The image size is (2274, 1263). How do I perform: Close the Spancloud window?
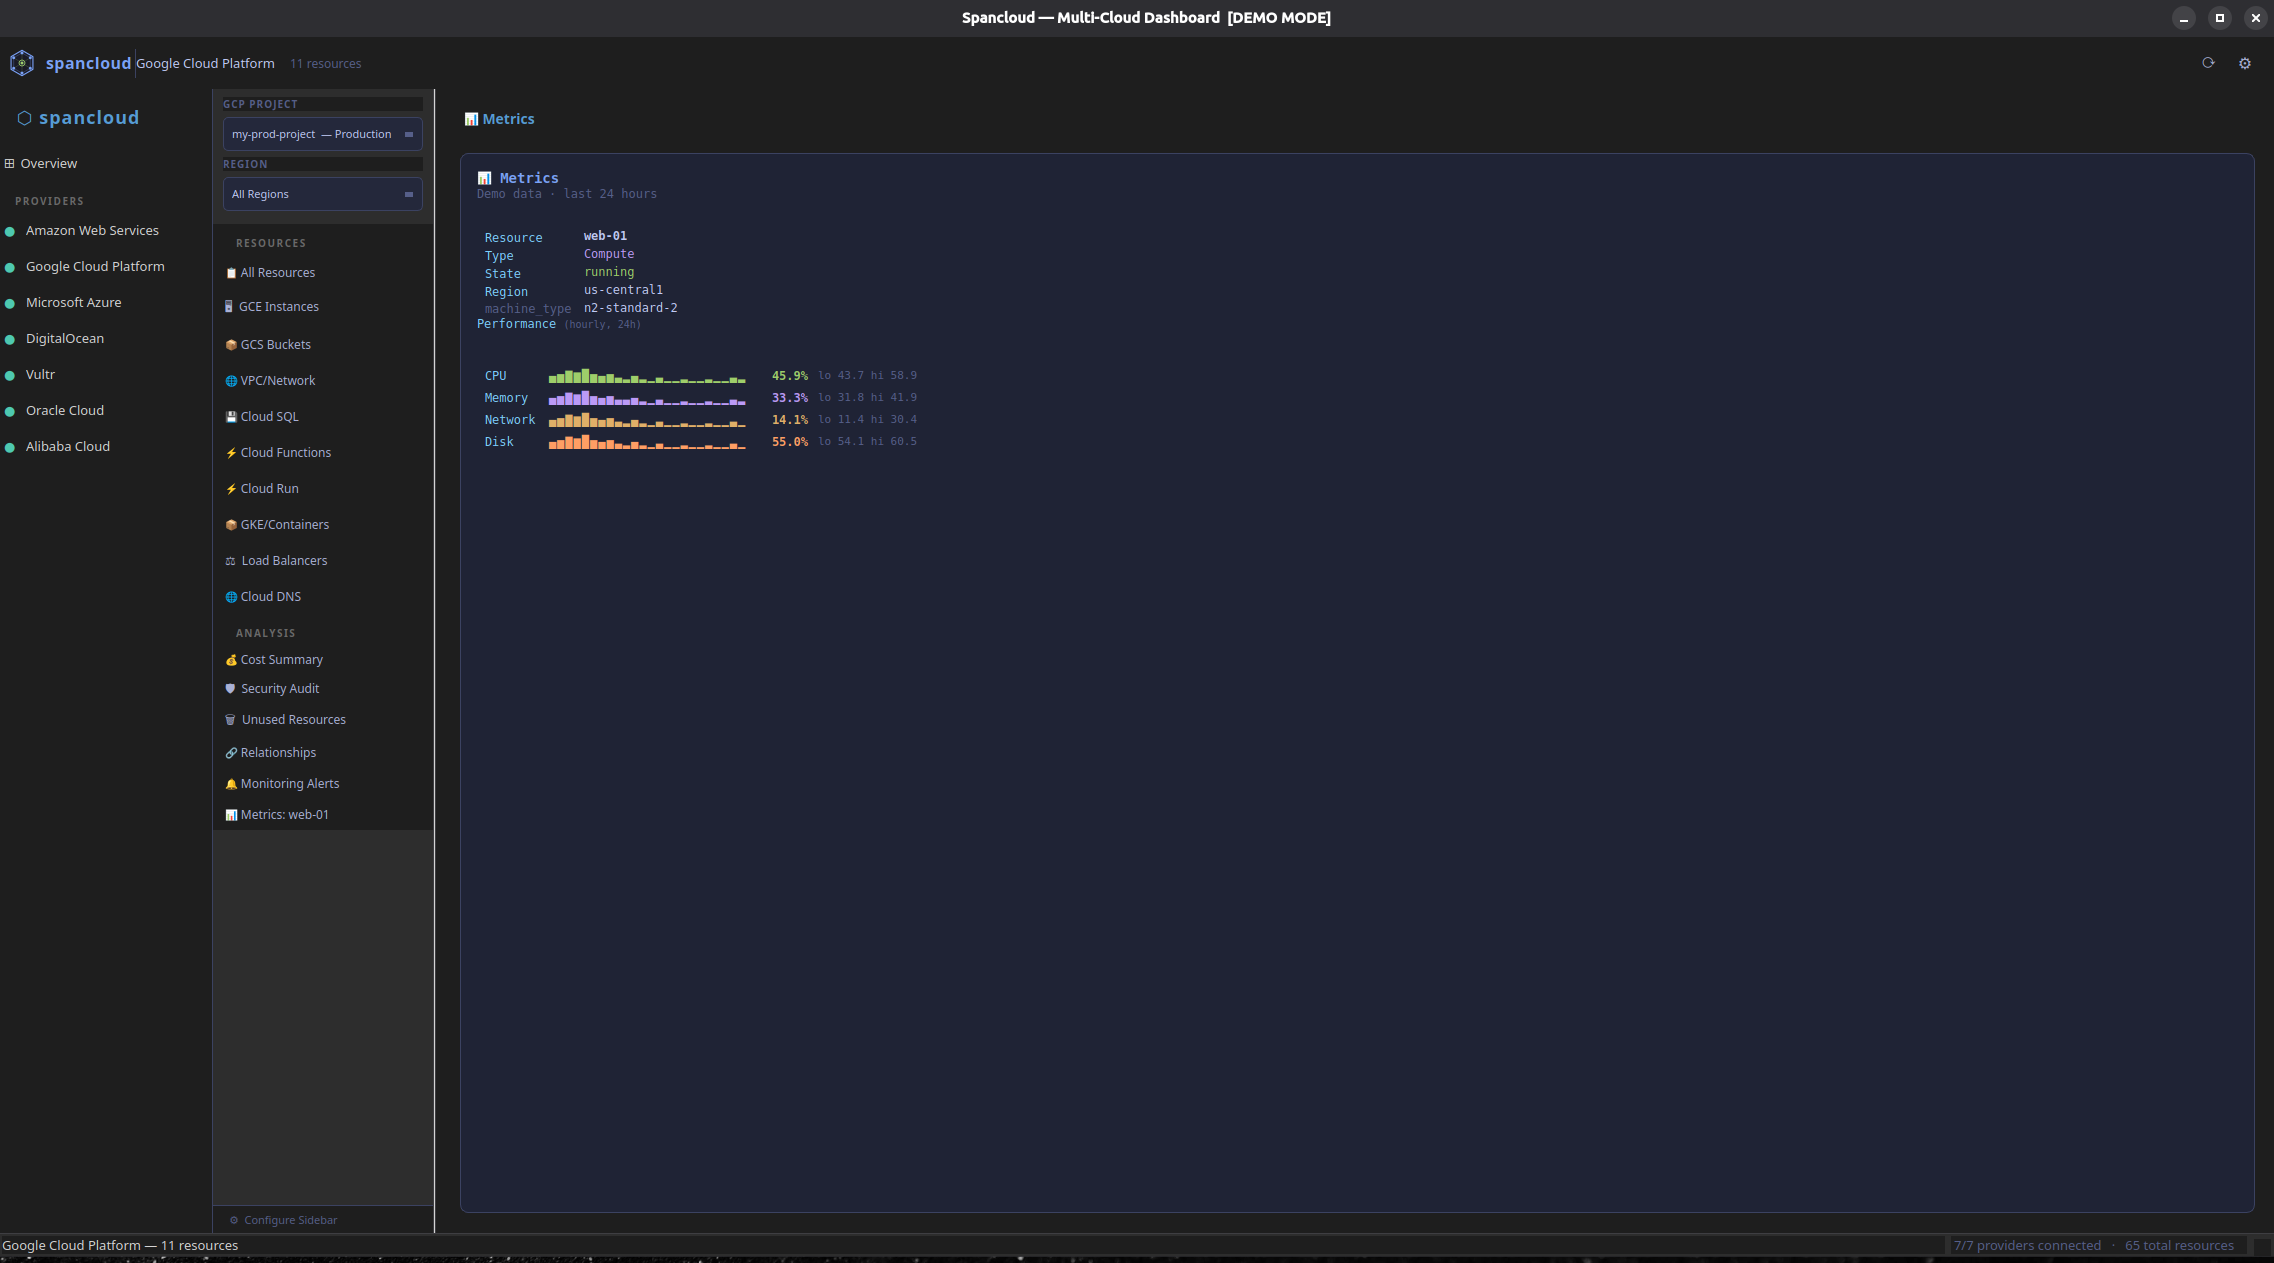coord(2256,18)
